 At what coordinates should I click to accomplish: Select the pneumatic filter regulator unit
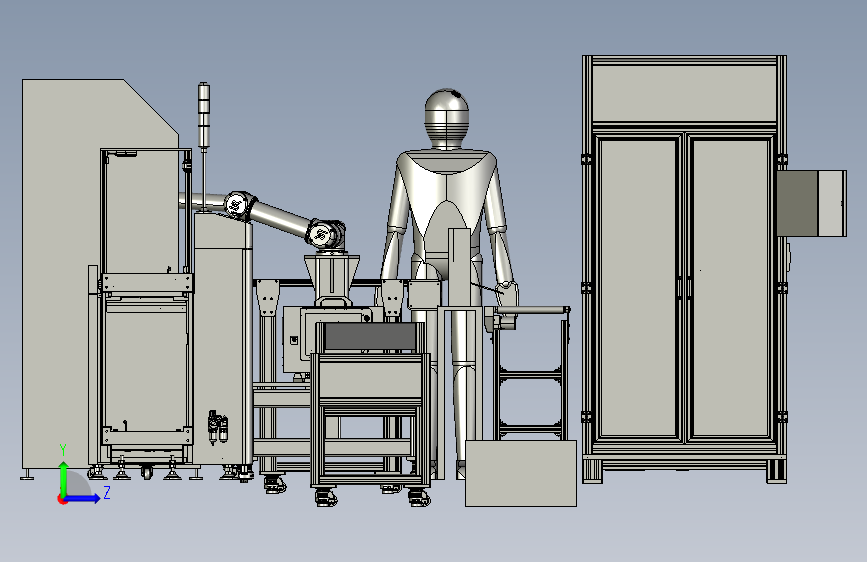(x=218, y=427)
